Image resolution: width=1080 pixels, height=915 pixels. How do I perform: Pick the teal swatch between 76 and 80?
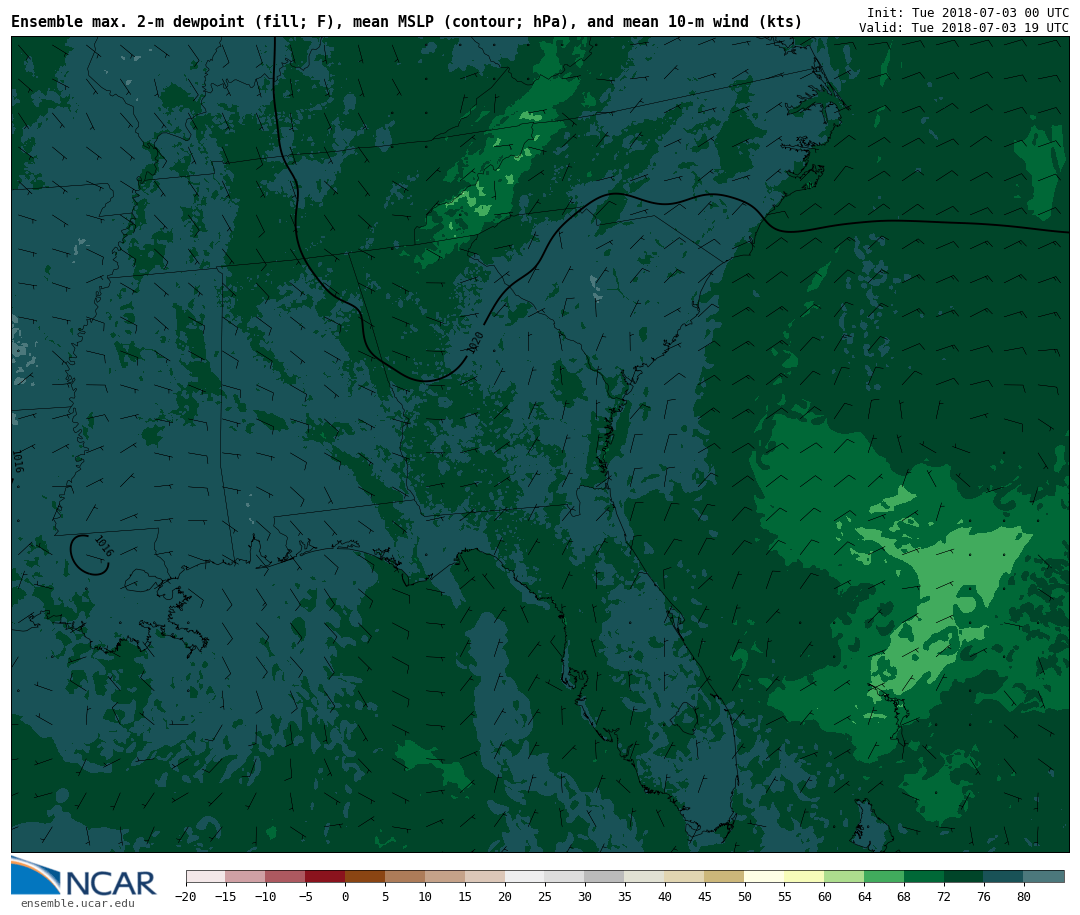tap(1003, 876)
